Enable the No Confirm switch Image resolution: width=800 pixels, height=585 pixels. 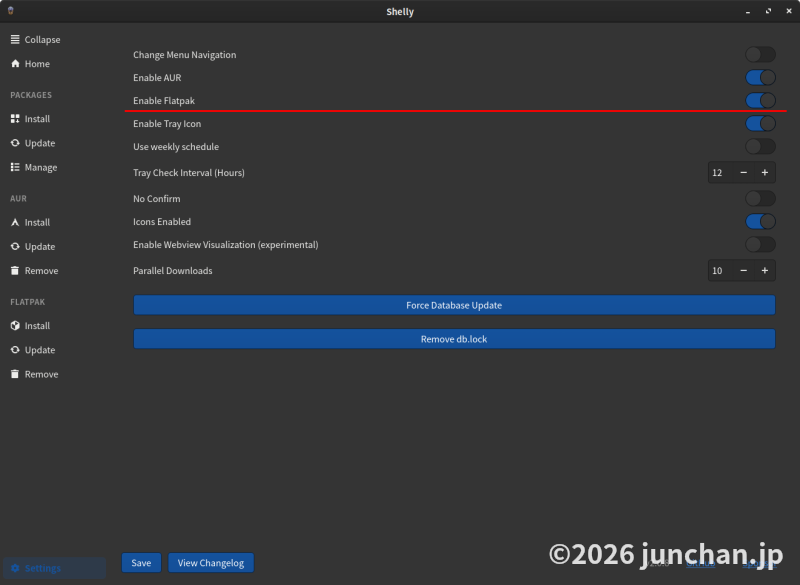point(760,199)
